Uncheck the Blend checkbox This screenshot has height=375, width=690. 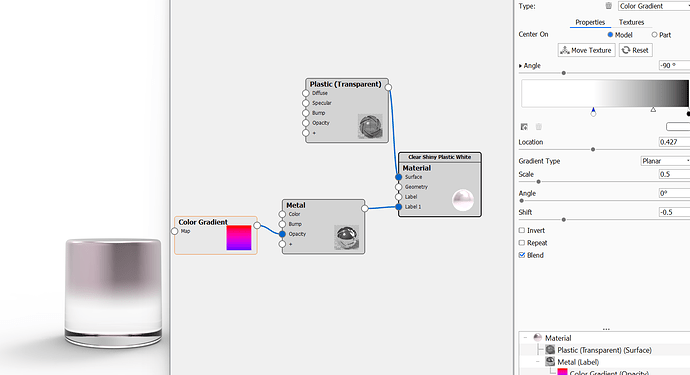(x=522, y=255)
